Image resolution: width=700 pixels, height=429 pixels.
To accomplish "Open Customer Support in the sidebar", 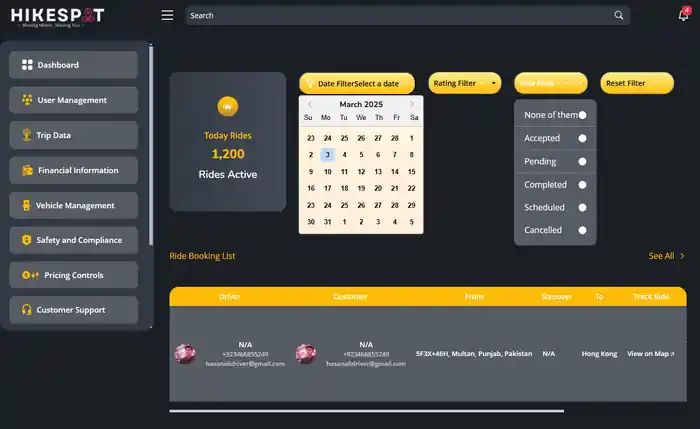I will (74, 309).
